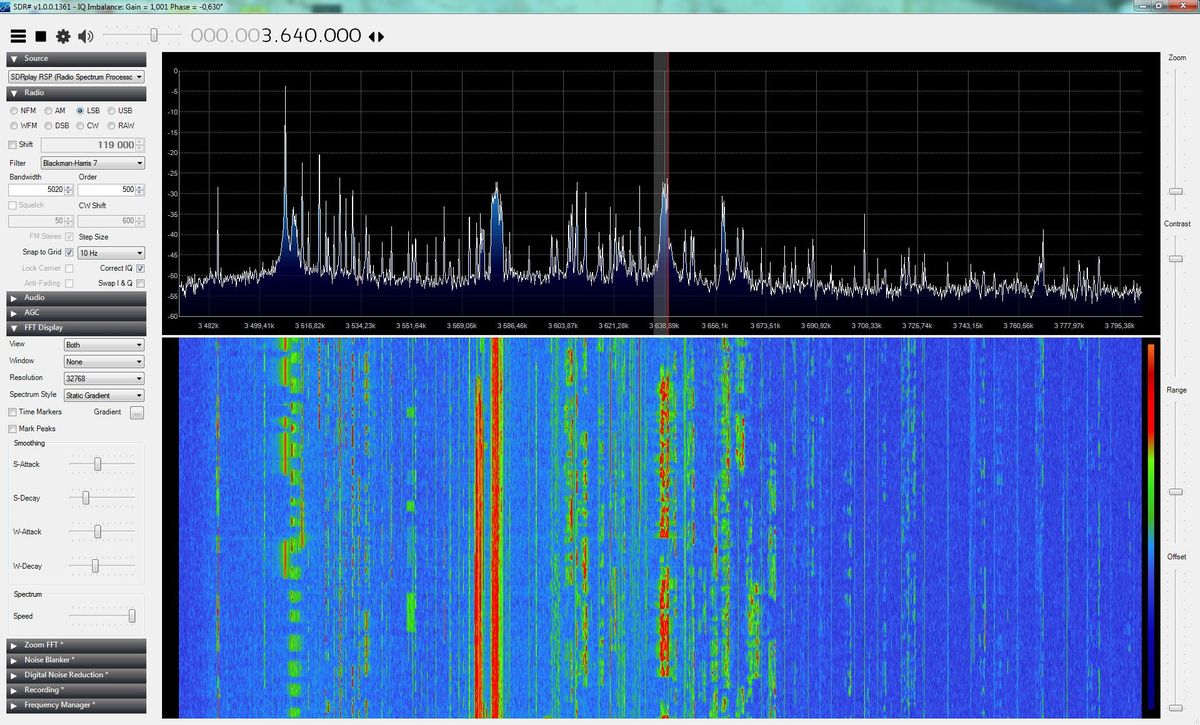Collapse the FFT Display panel

(x=76, y=328)
